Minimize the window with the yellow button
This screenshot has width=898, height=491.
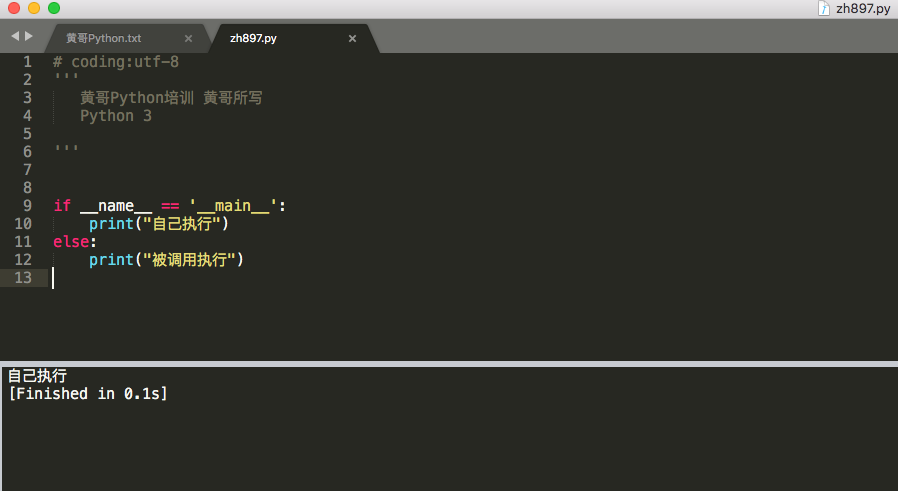(x=34, y=8)
